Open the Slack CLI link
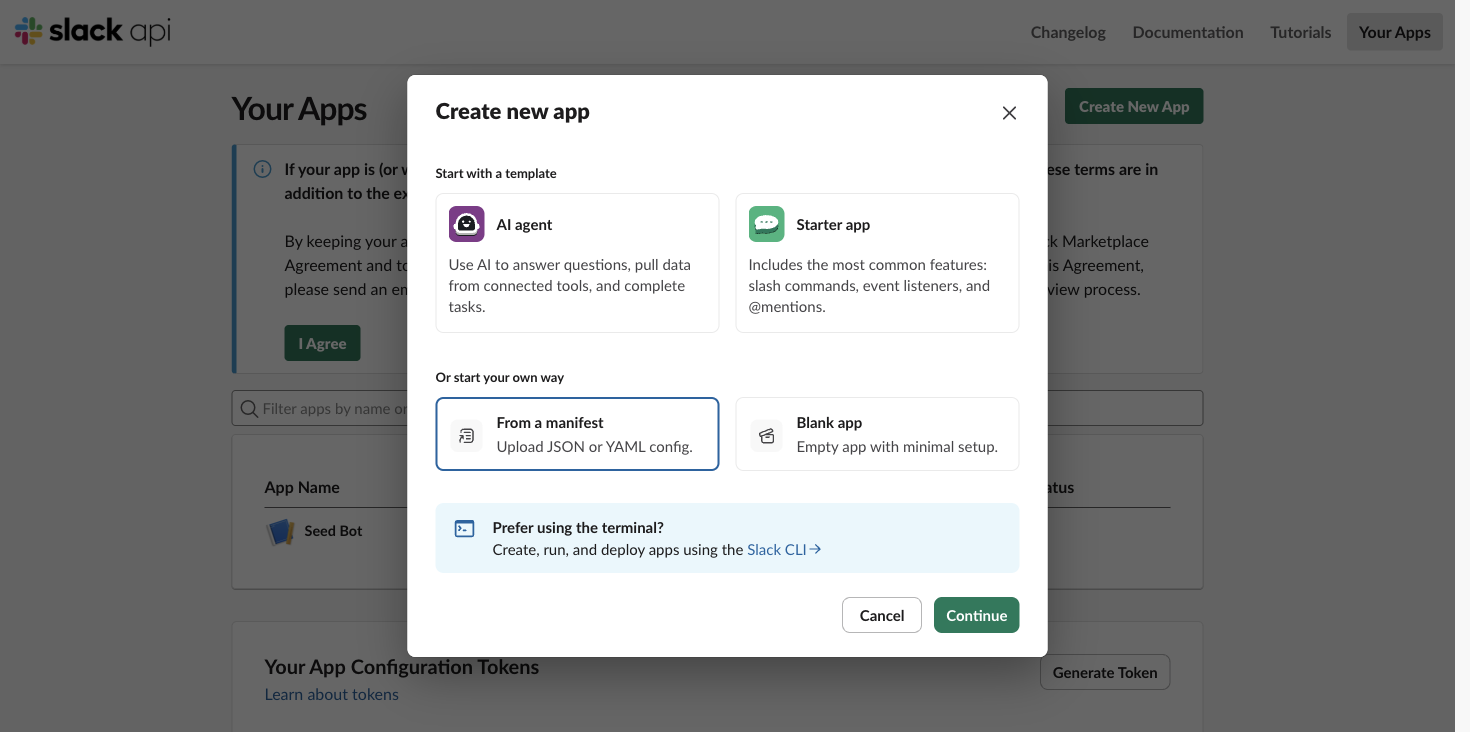 coord(784,549)
